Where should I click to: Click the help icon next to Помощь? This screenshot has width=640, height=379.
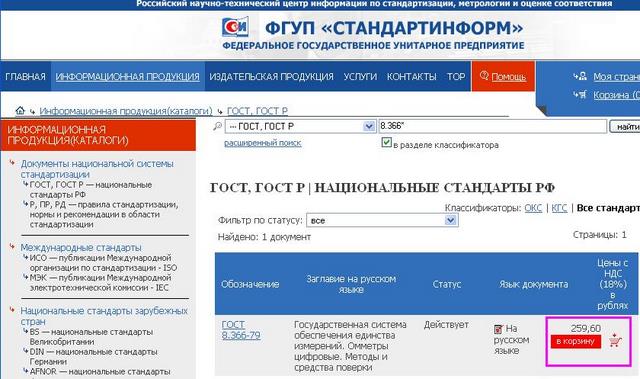point(484,75)
